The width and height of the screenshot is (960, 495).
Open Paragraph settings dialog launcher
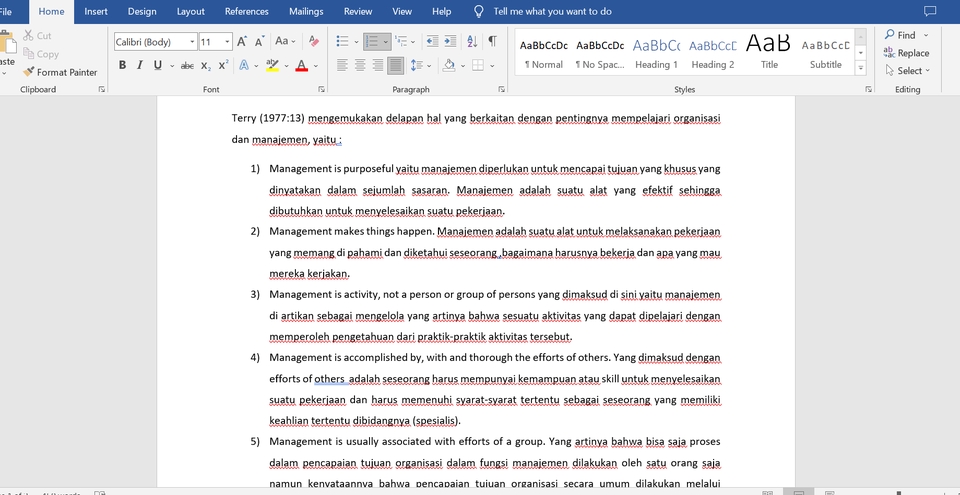coord(501,89)
